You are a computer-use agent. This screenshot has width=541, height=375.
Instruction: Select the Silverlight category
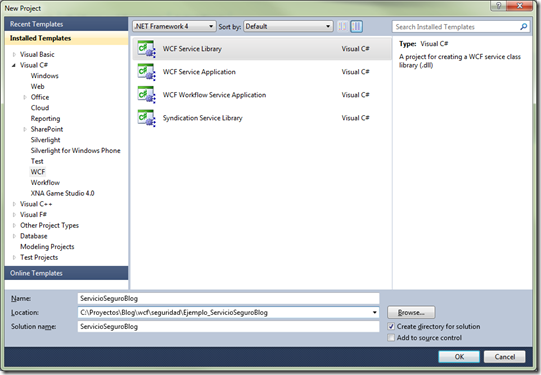click(45, 140)
